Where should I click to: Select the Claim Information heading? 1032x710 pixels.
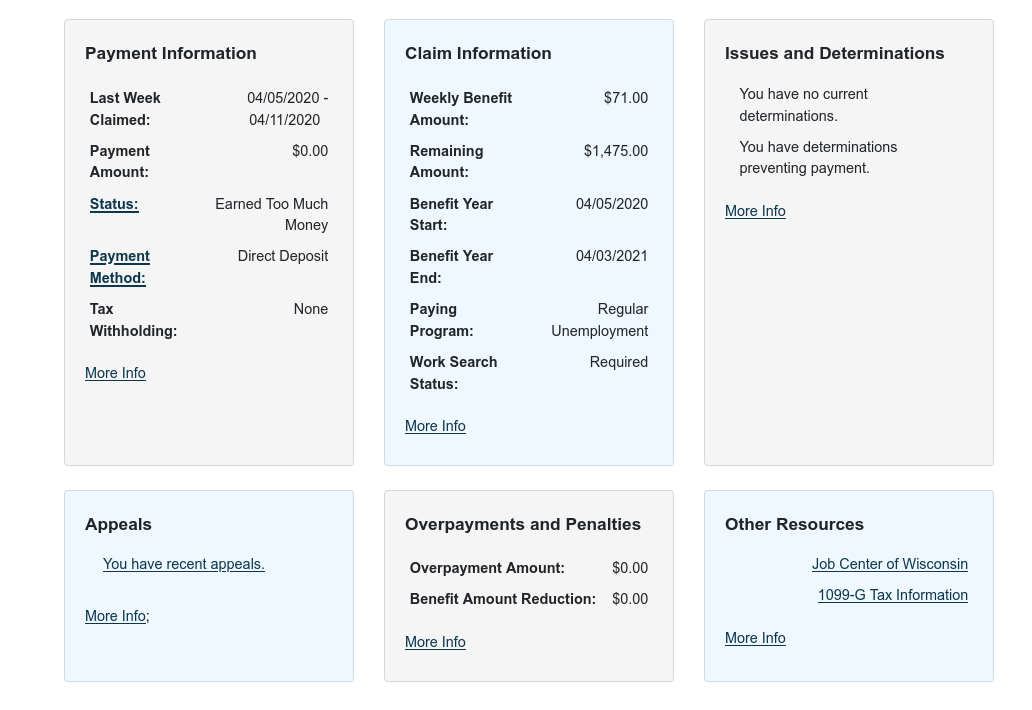pos(478,53)
